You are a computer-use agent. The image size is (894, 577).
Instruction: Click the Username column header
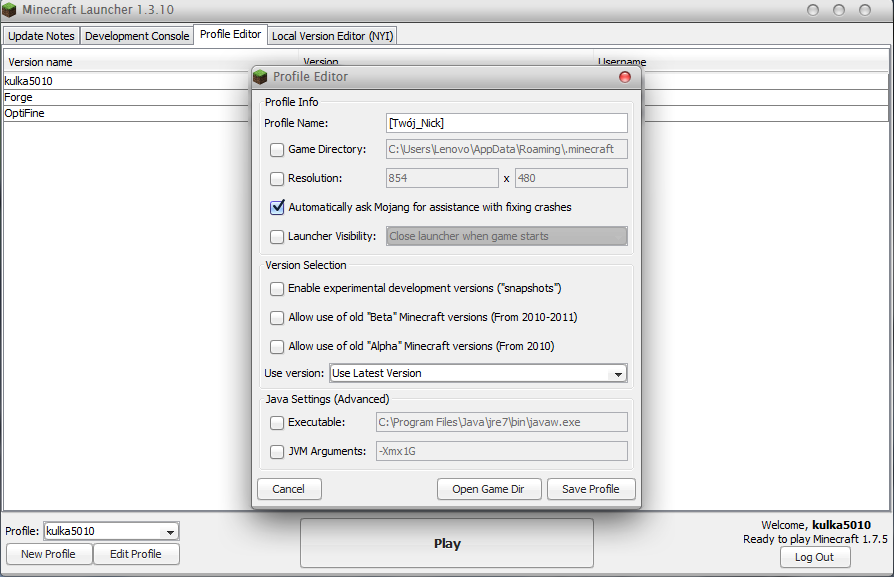pyautogui.click(x=741, y=62)
